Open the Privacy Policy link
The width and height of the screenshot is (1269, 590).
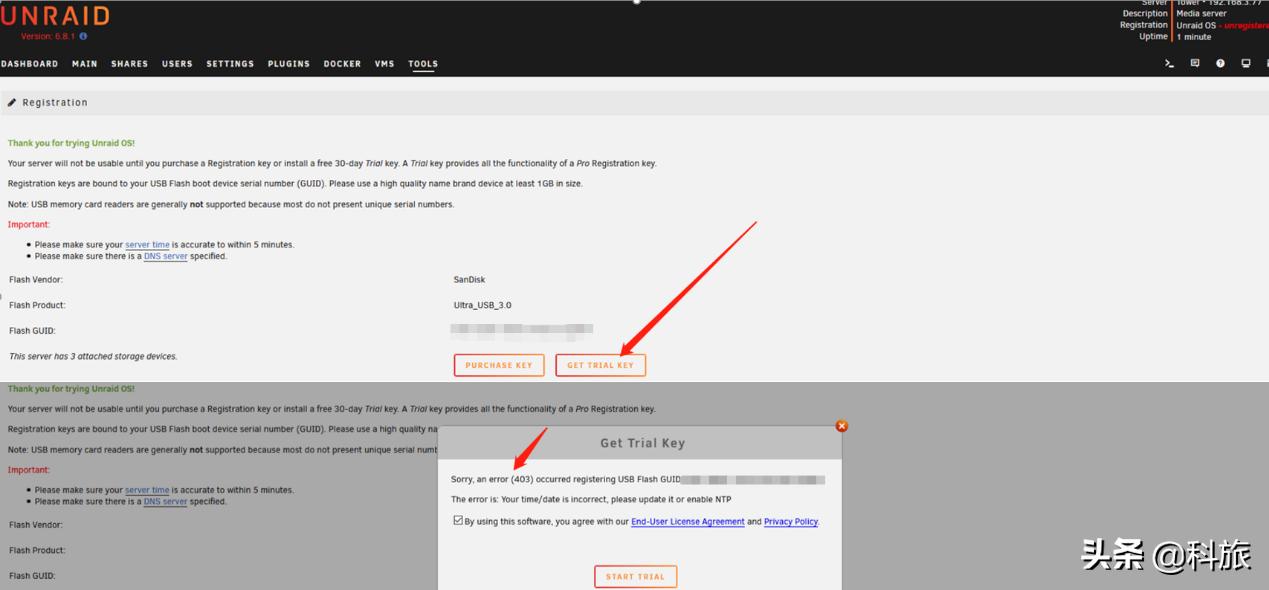point(791,522)
